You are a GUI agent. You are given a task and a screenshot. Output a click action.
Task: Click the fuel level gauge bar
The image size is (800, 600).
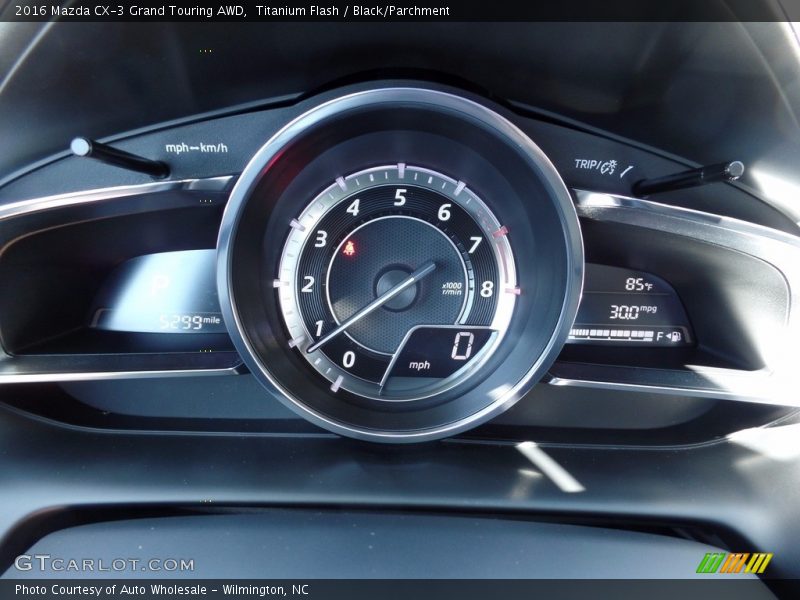[610, 335]
